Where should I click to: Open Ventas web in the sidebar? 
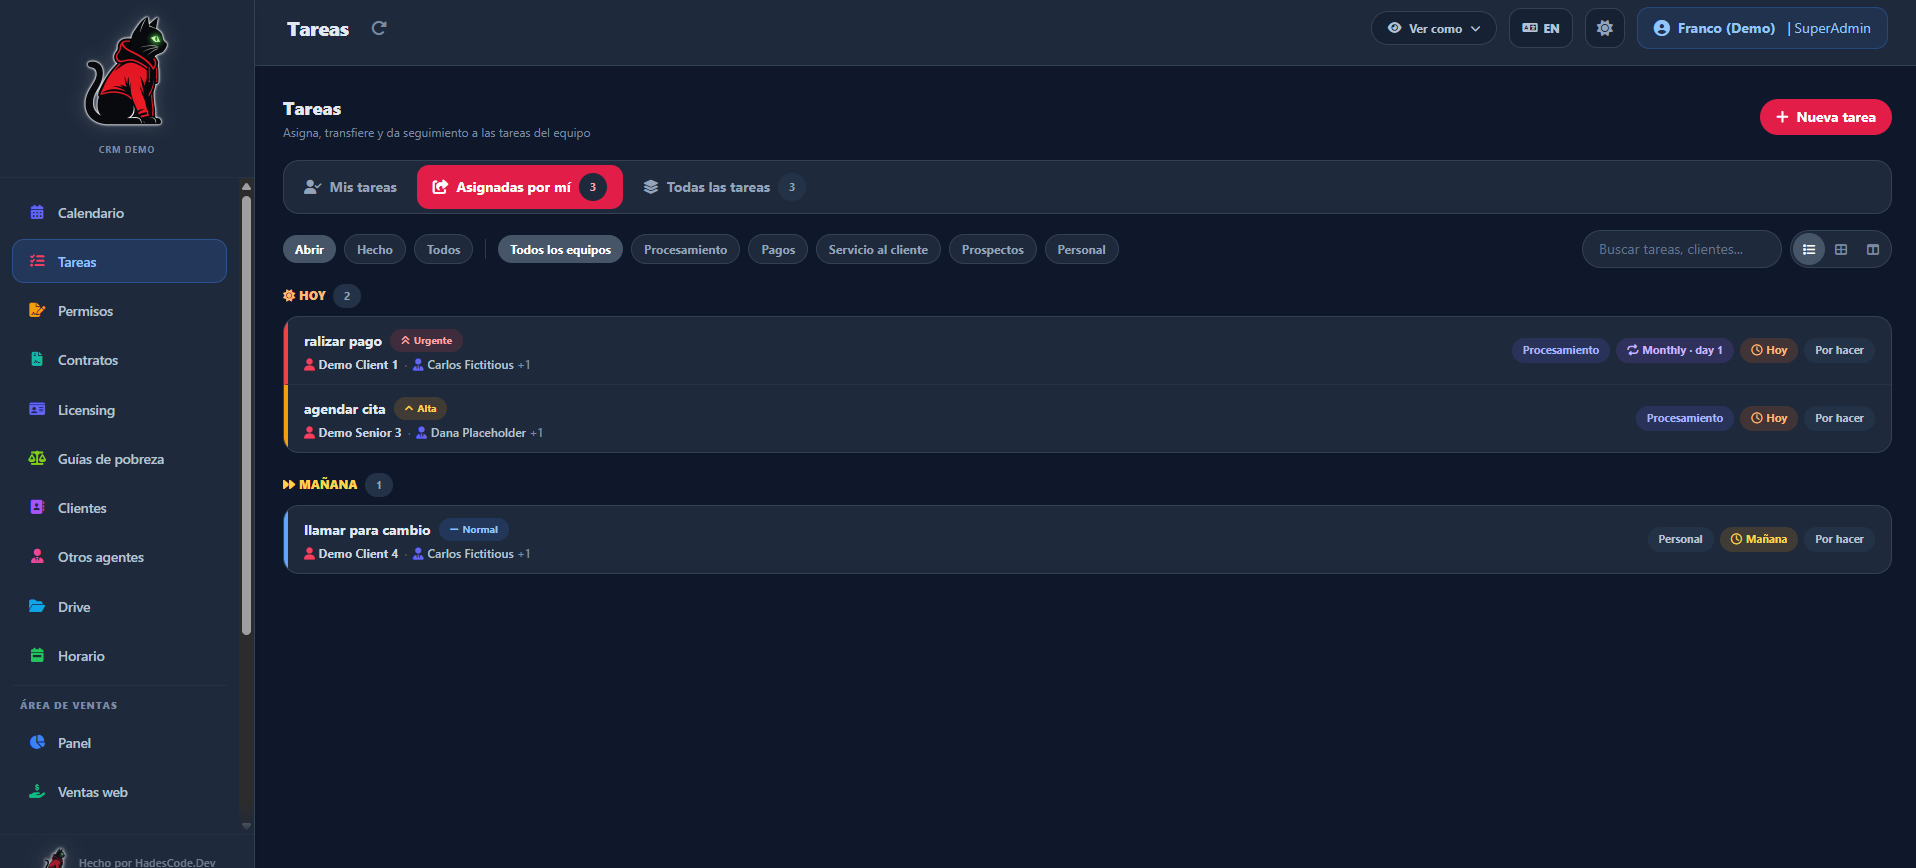pyautogui.click(x=119, y=792)
